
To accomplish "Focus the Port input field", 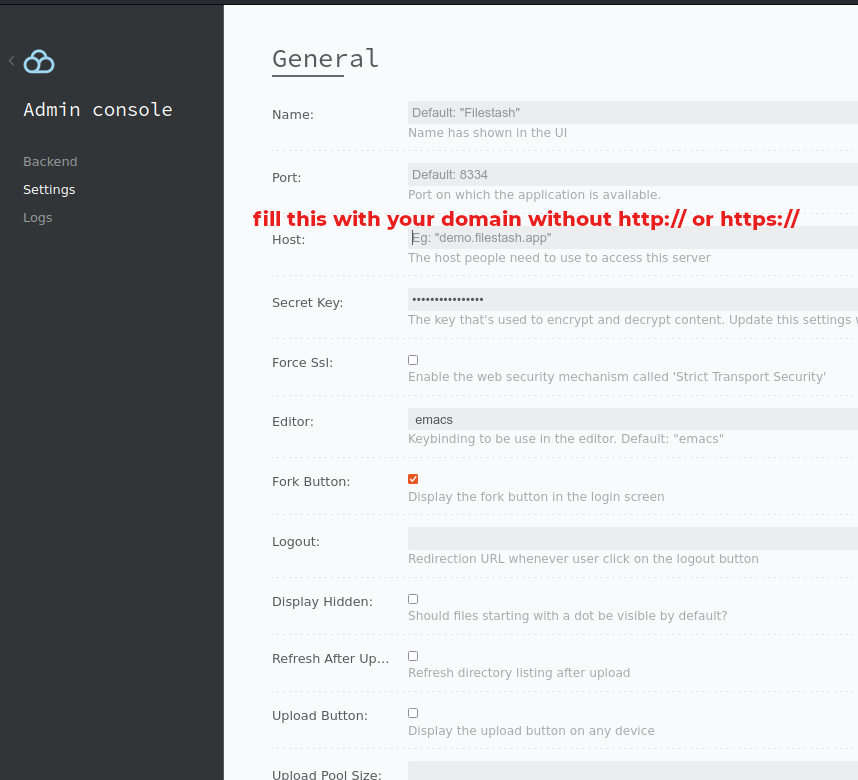I will (x=632, y=175).
